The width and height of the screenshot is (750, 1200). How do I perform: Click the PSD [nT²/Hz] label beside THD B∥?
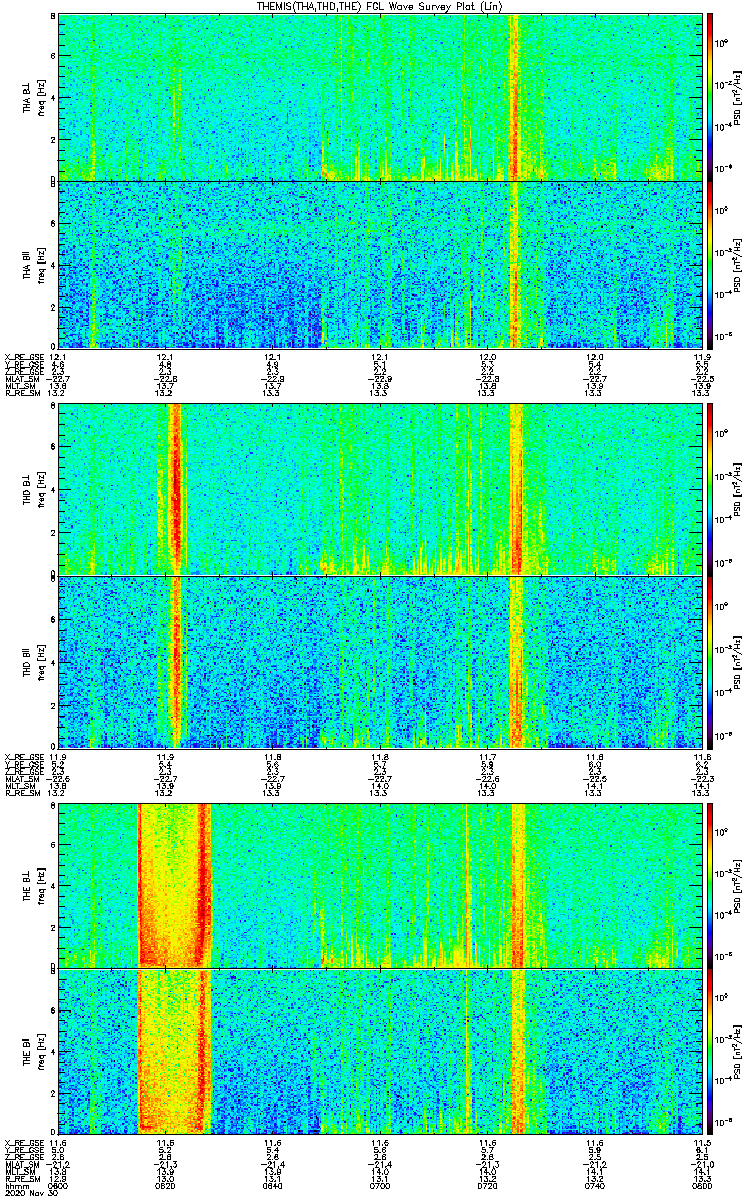(x=738, y=661)
